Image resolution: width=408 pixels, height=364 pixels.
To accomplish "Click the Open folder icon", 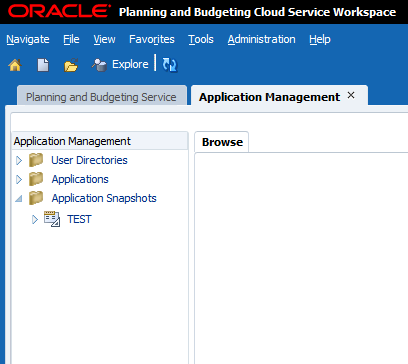I will tap(71, 65).
